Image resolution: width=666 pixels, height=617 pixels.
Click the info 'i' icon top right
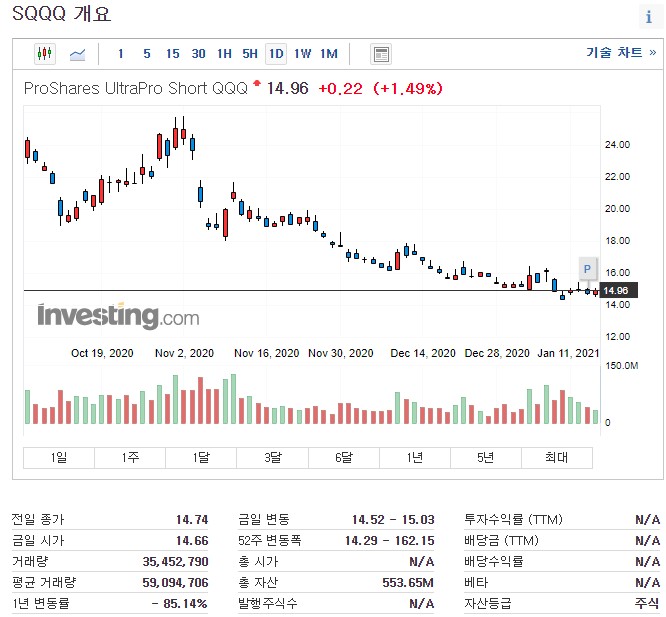click(x=649, y=17)
